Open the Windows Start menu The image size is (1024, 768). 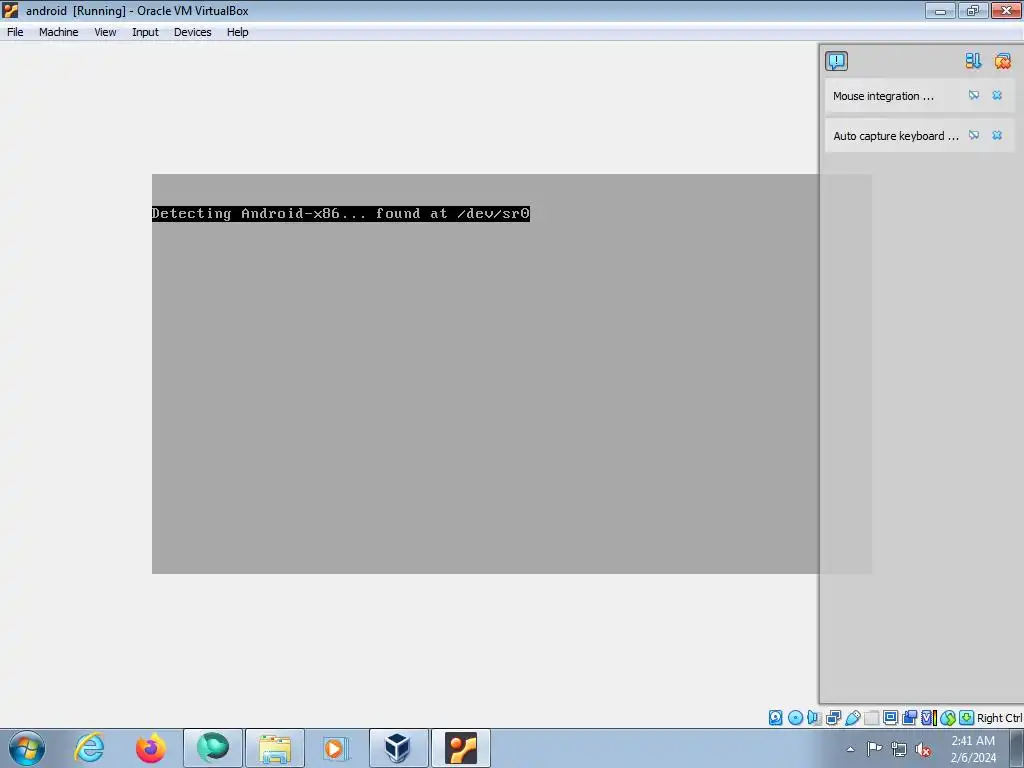point(27,748)
